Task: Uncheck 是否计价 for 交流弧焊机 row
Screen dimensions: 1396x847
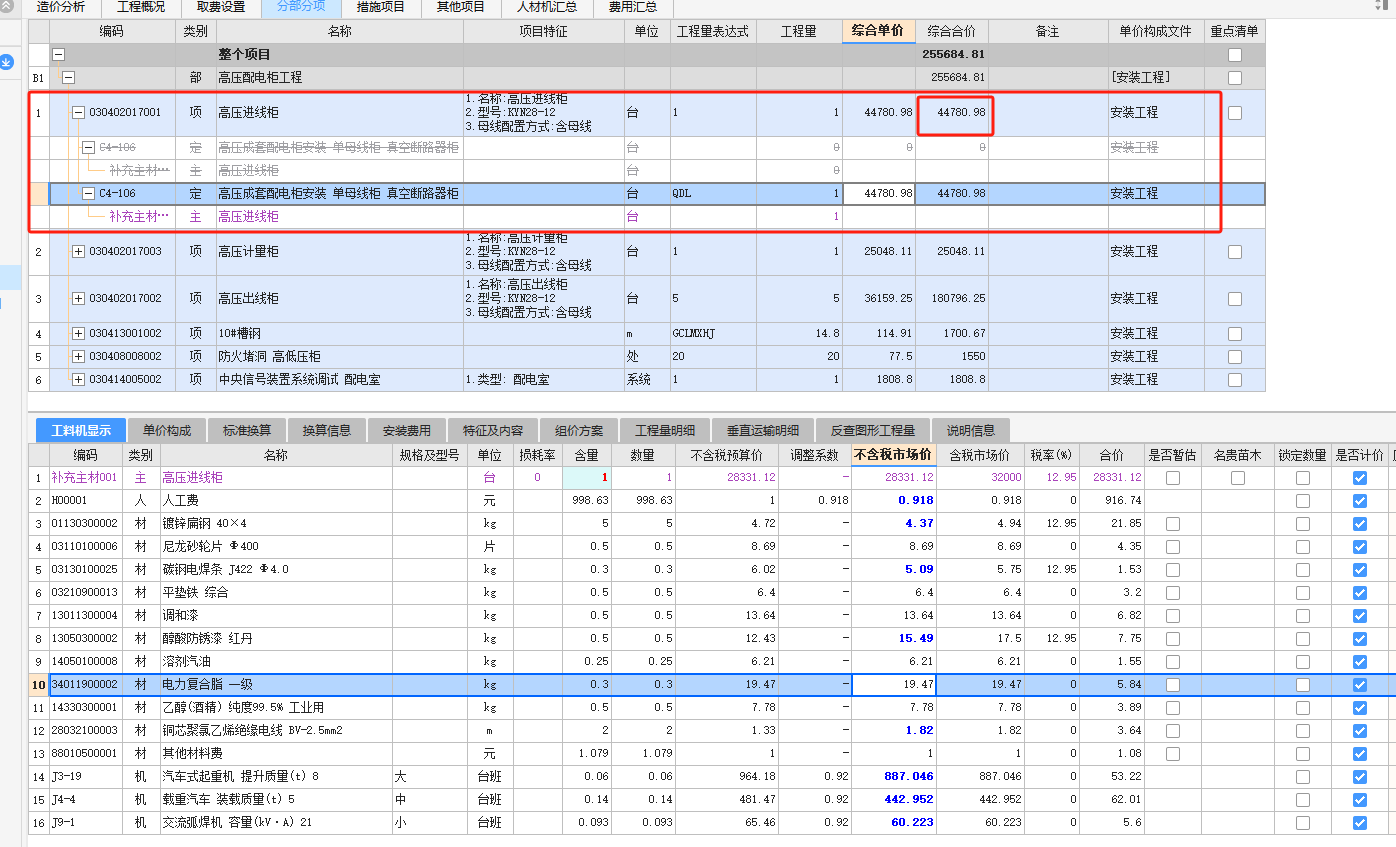Action: pyautogui.click(x=1360, y=823)
